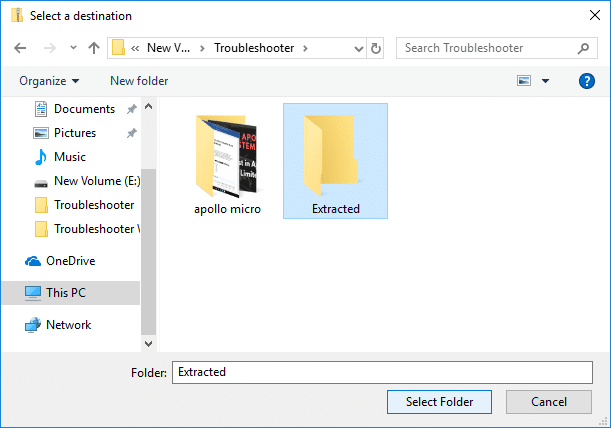Click the Folder name text field
This screenshot has height=428, width=611.
pyautogui.click(x=382, y=372)
